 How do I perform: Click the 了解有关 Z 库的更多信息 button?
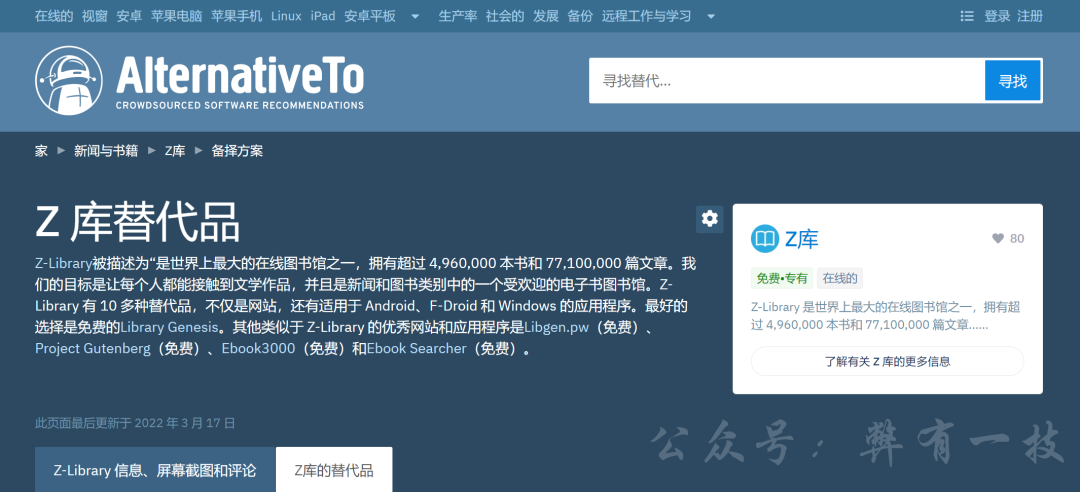887,361
